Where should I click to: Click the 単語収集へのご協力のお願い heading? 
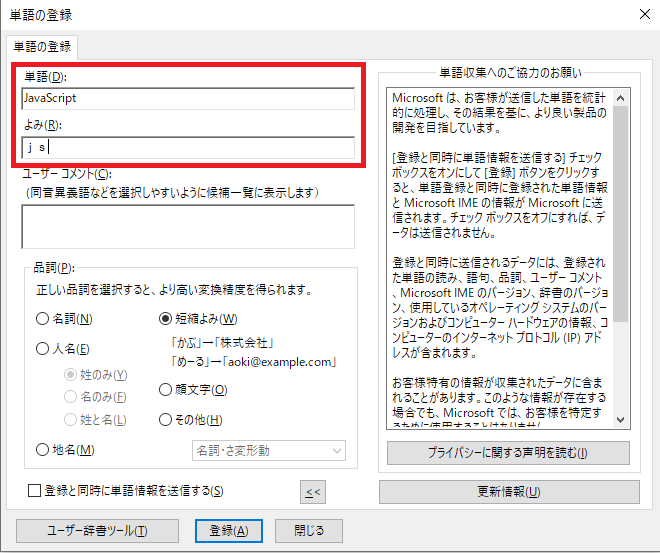tap(510, 73)
